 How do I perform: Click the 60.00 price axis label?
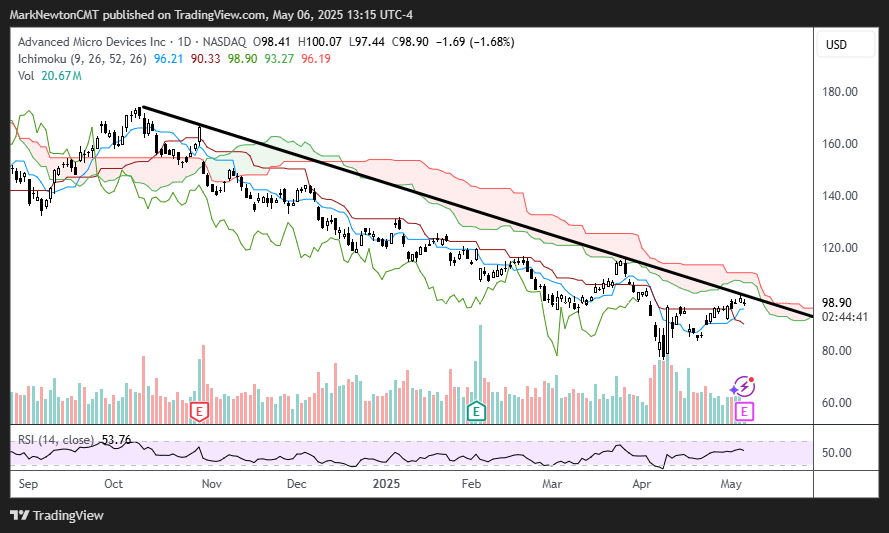tap(837, 403)
